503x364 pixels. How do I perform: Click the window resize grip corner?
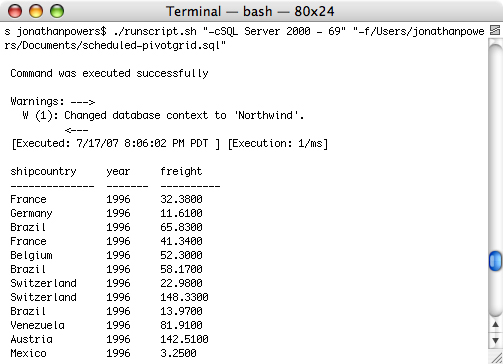[496, 357]
